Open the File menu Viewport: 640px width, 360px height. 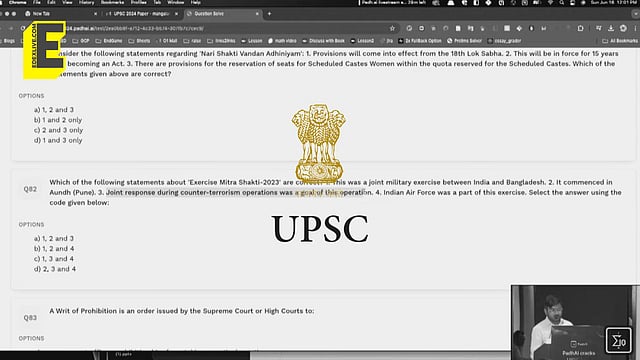(37, 2)
